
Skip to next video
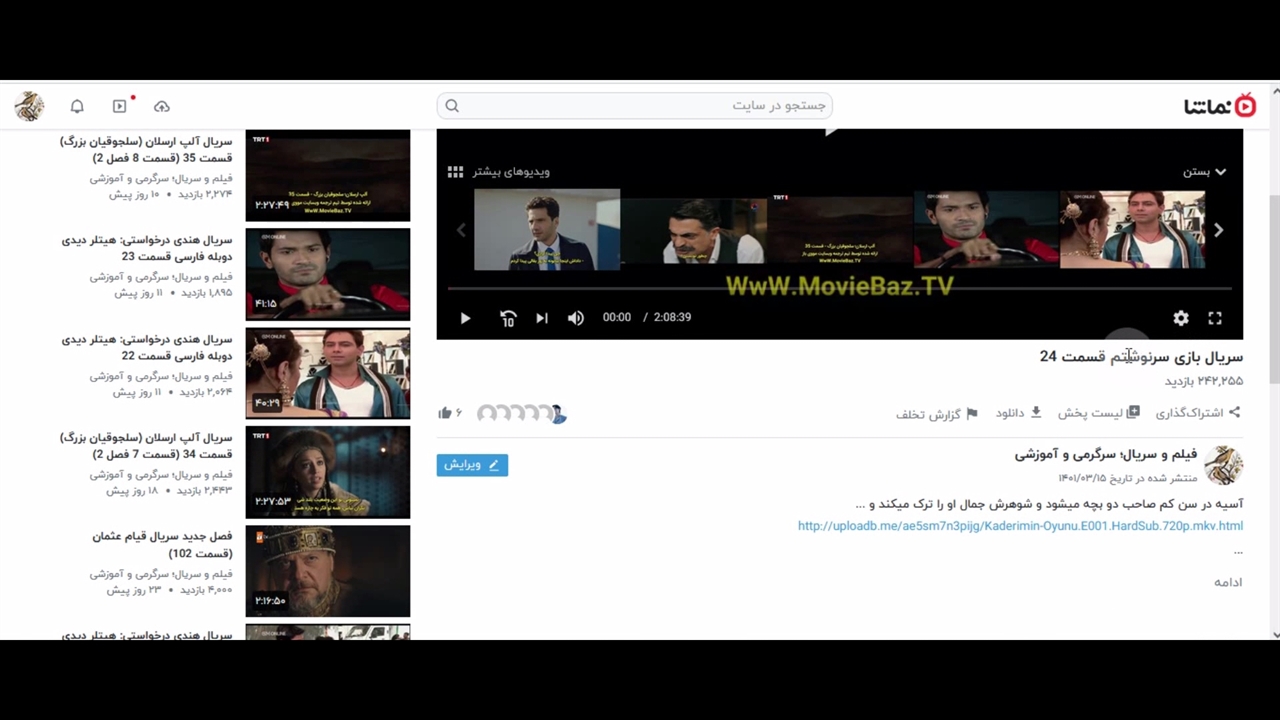[x=542, y=318]
